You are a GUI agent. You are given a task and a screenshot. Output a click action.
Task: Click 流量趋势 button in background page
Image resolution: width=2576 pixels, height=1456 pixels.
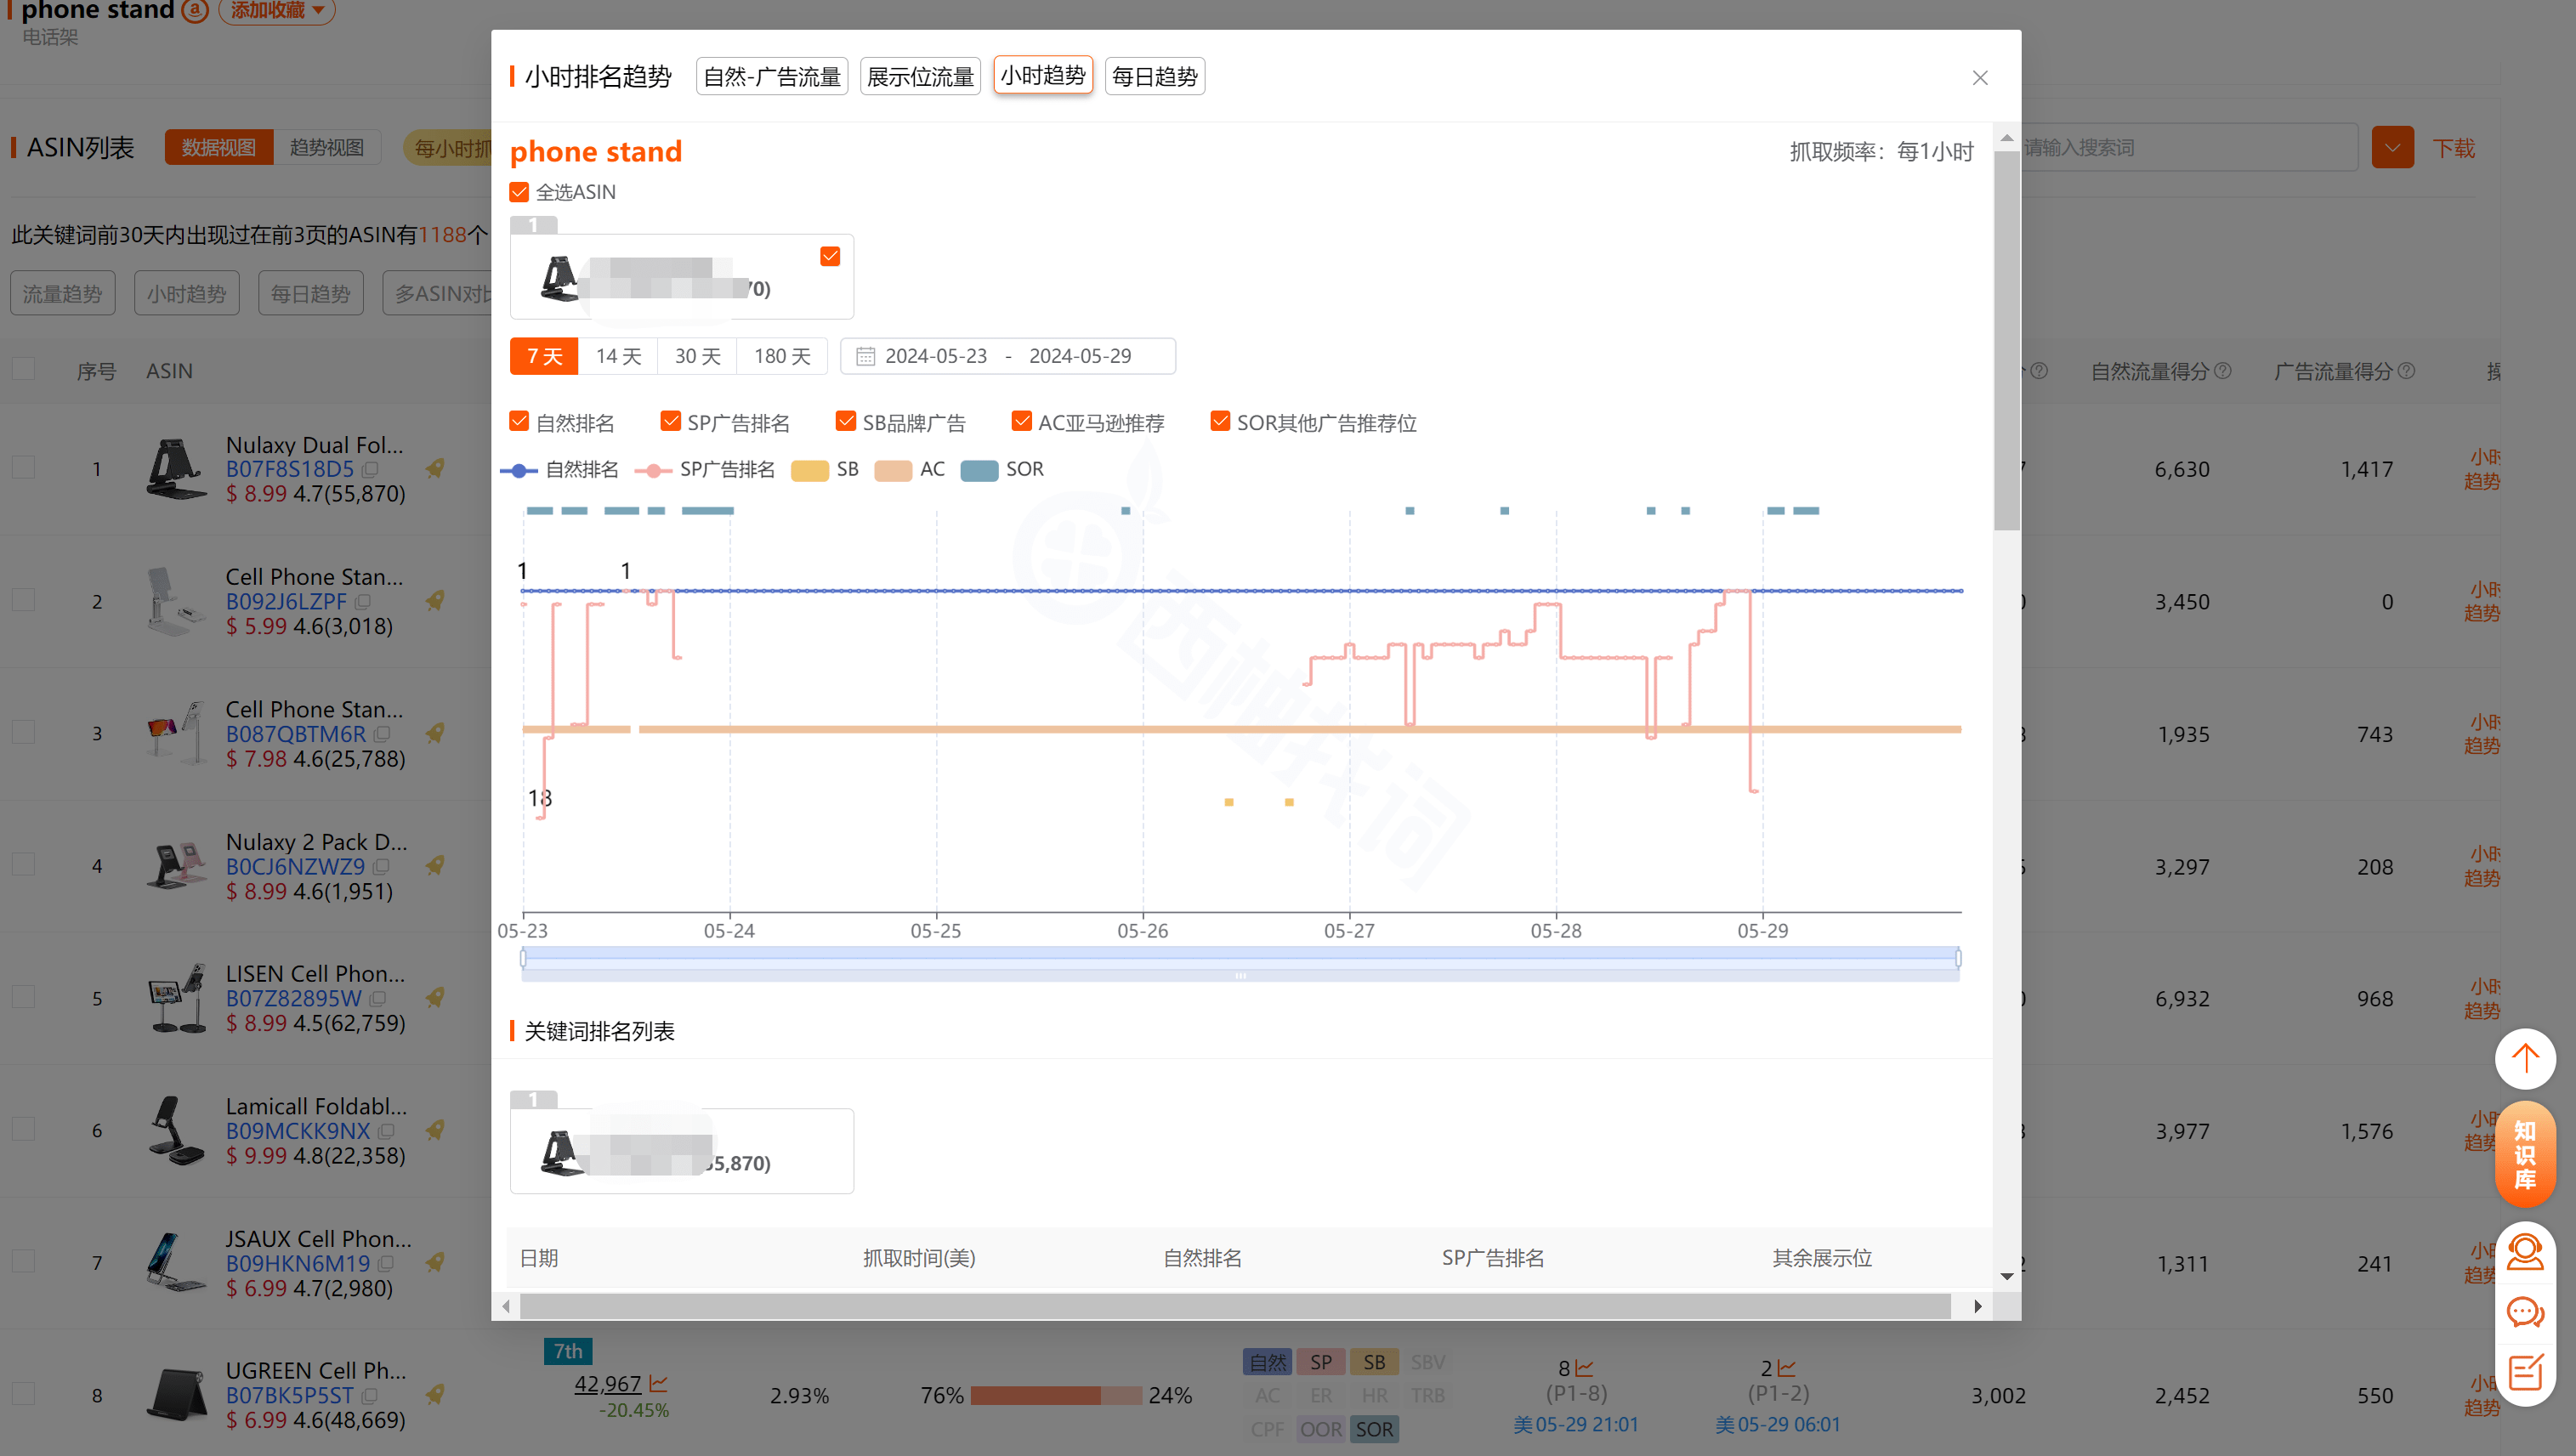(x=63, y=293)
